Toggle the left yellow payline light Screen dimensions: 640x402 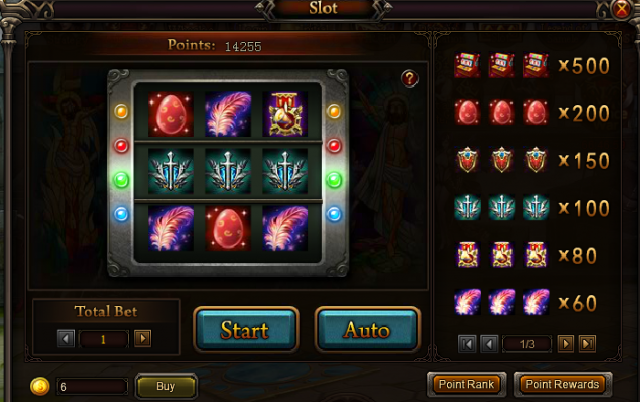121,111
